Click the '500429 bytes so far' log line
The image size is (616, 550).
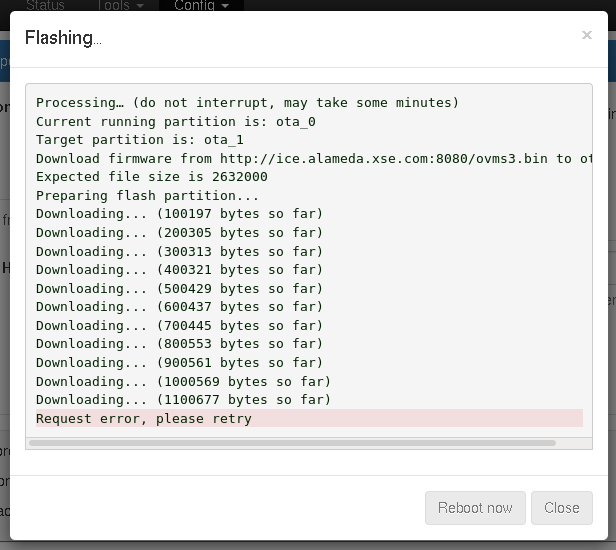[180, 288]
